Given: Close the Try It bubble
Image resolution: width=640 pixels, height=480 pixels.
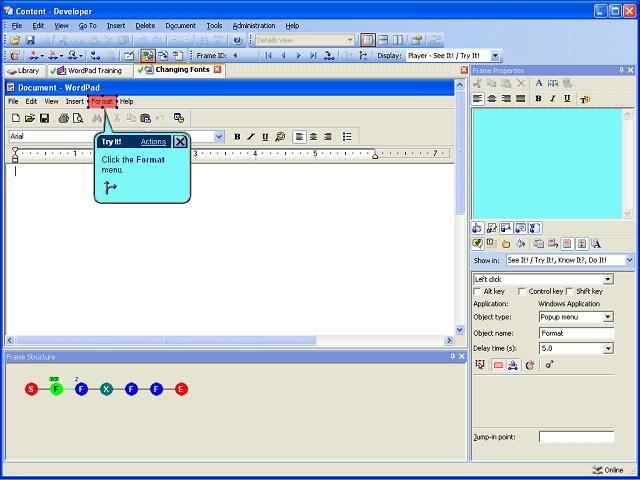Looking at the screenshot, I should [180, 142].
